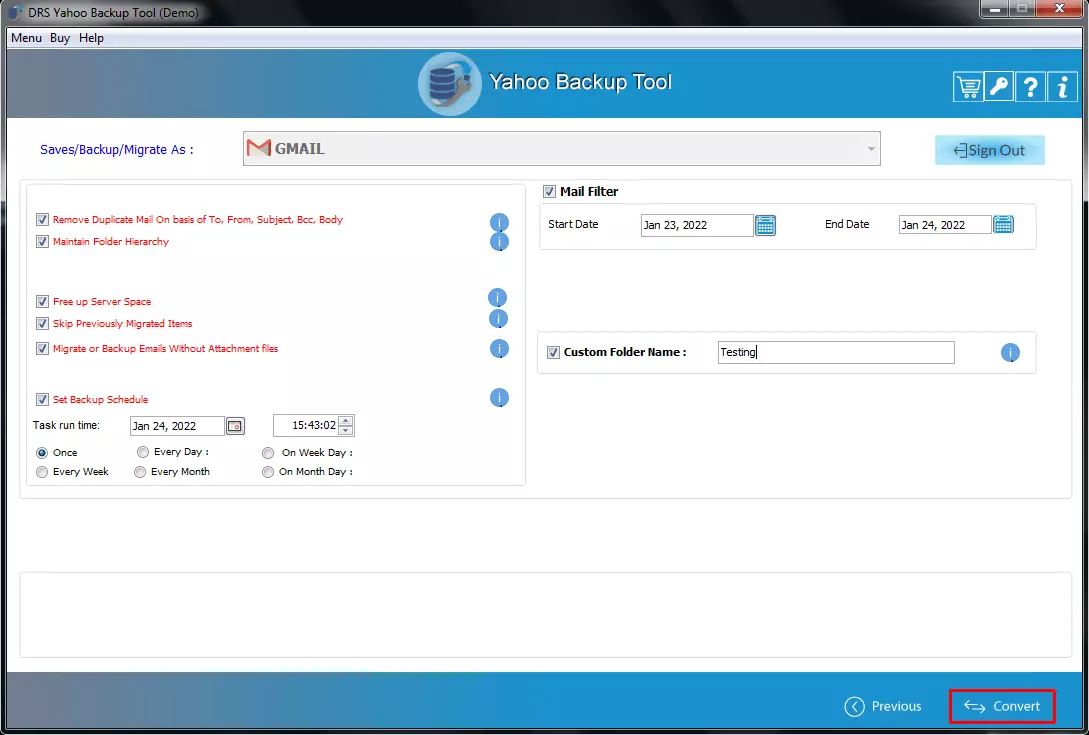Click the key activation icon

click(999, 87)
